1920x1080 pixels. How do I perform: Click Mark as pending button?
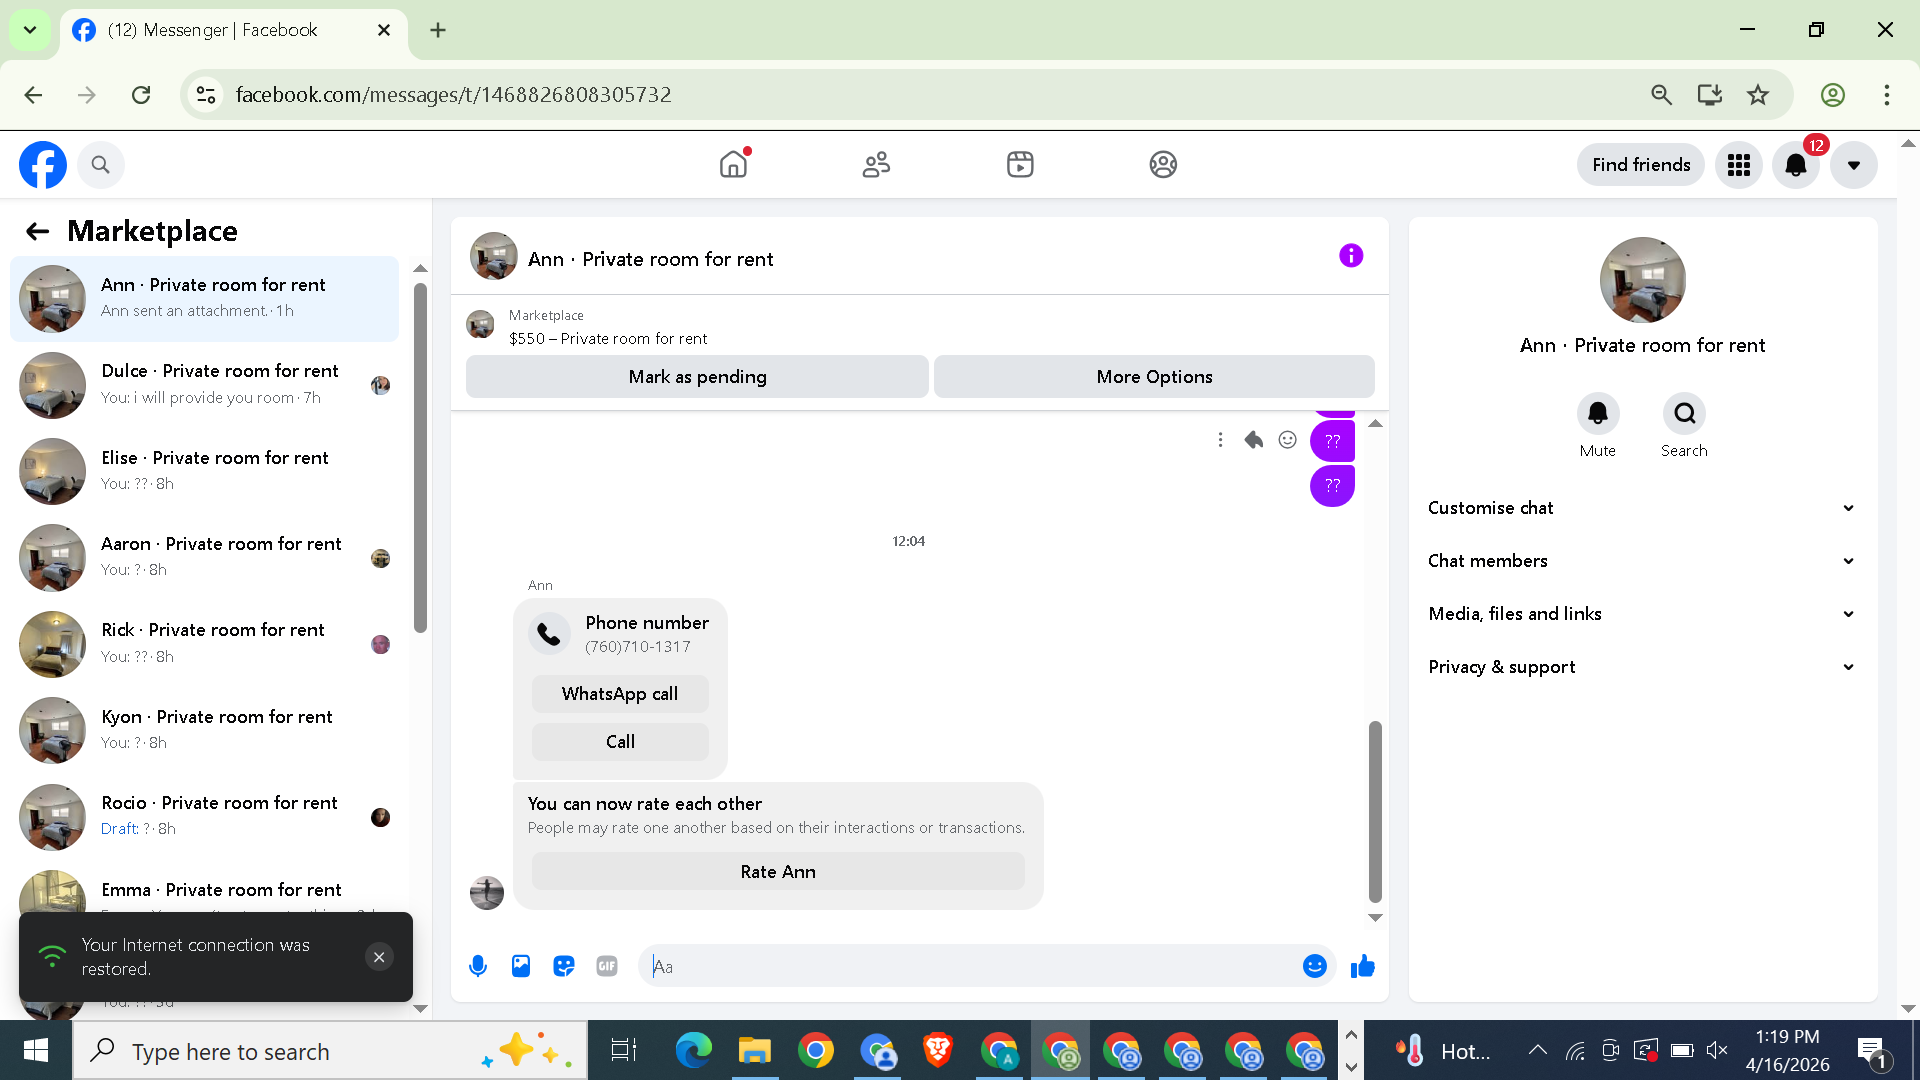click(697, 377)
